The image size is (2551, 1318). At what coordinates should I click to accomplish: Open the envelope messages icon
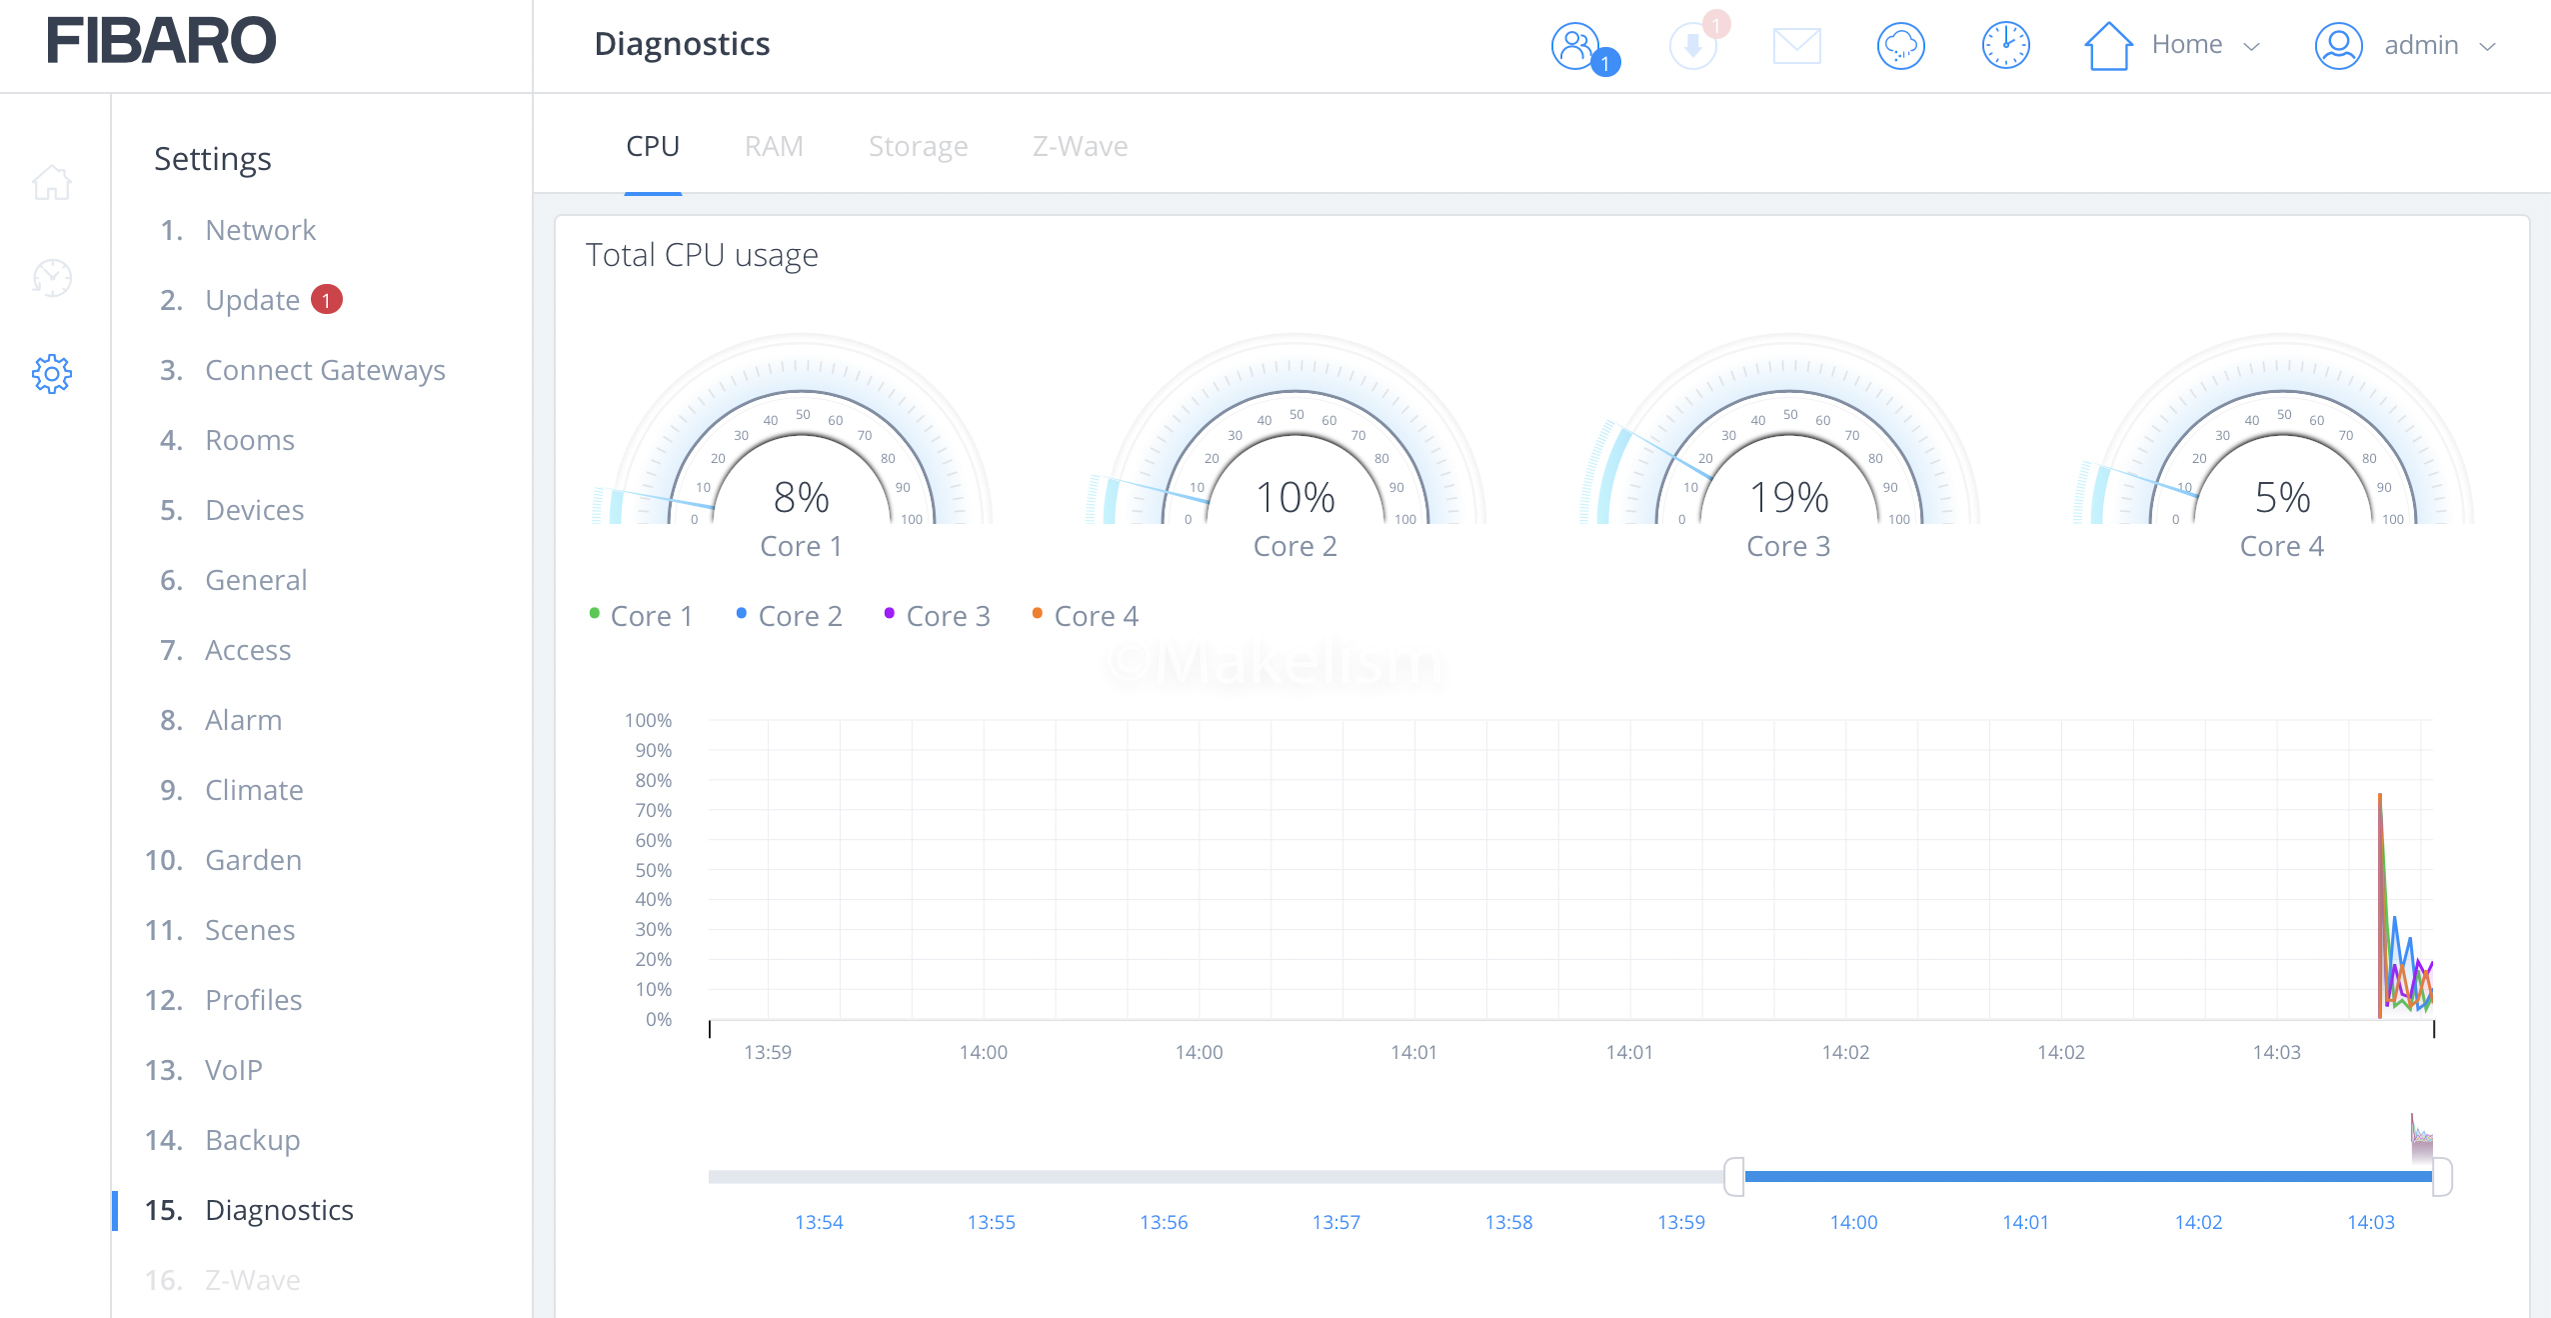click(x=1796, y=46)
